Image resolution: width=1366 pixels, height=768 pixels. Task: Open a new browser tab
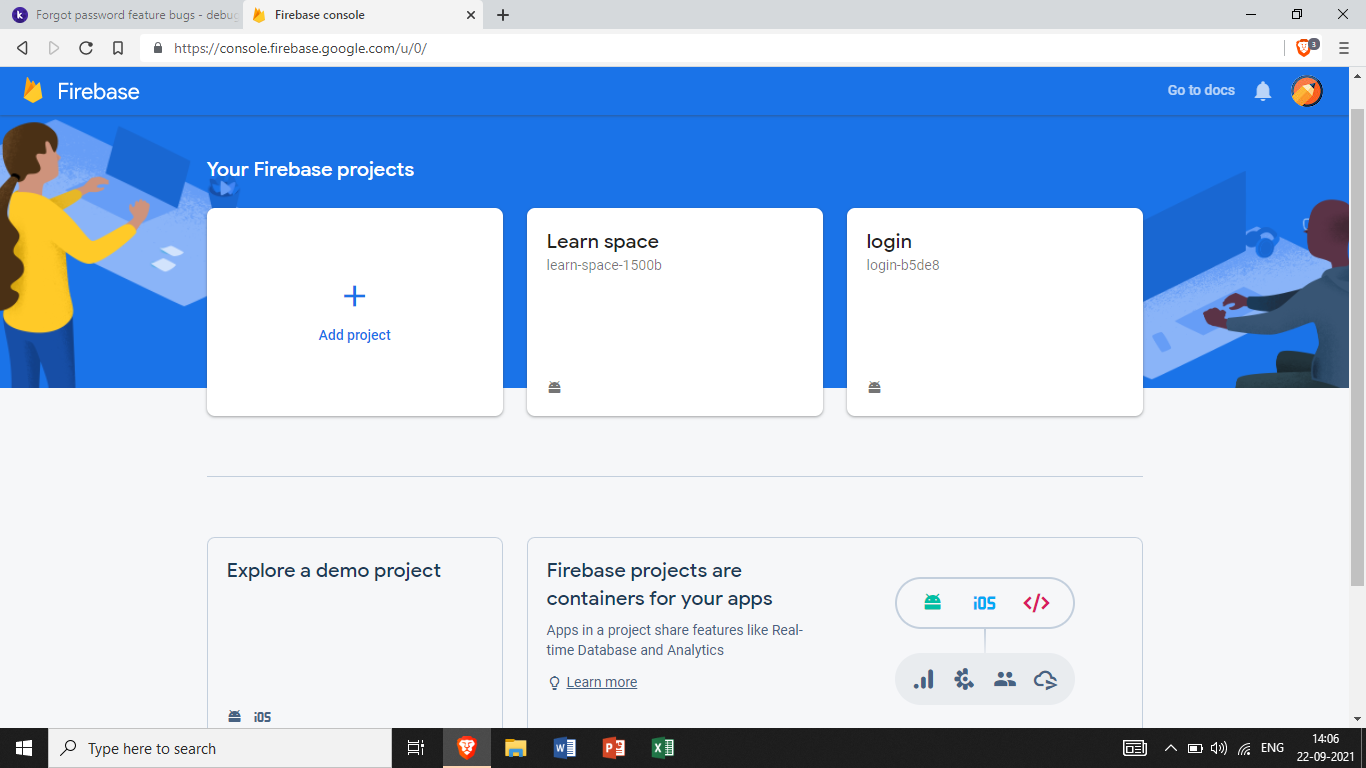[503, 15]
